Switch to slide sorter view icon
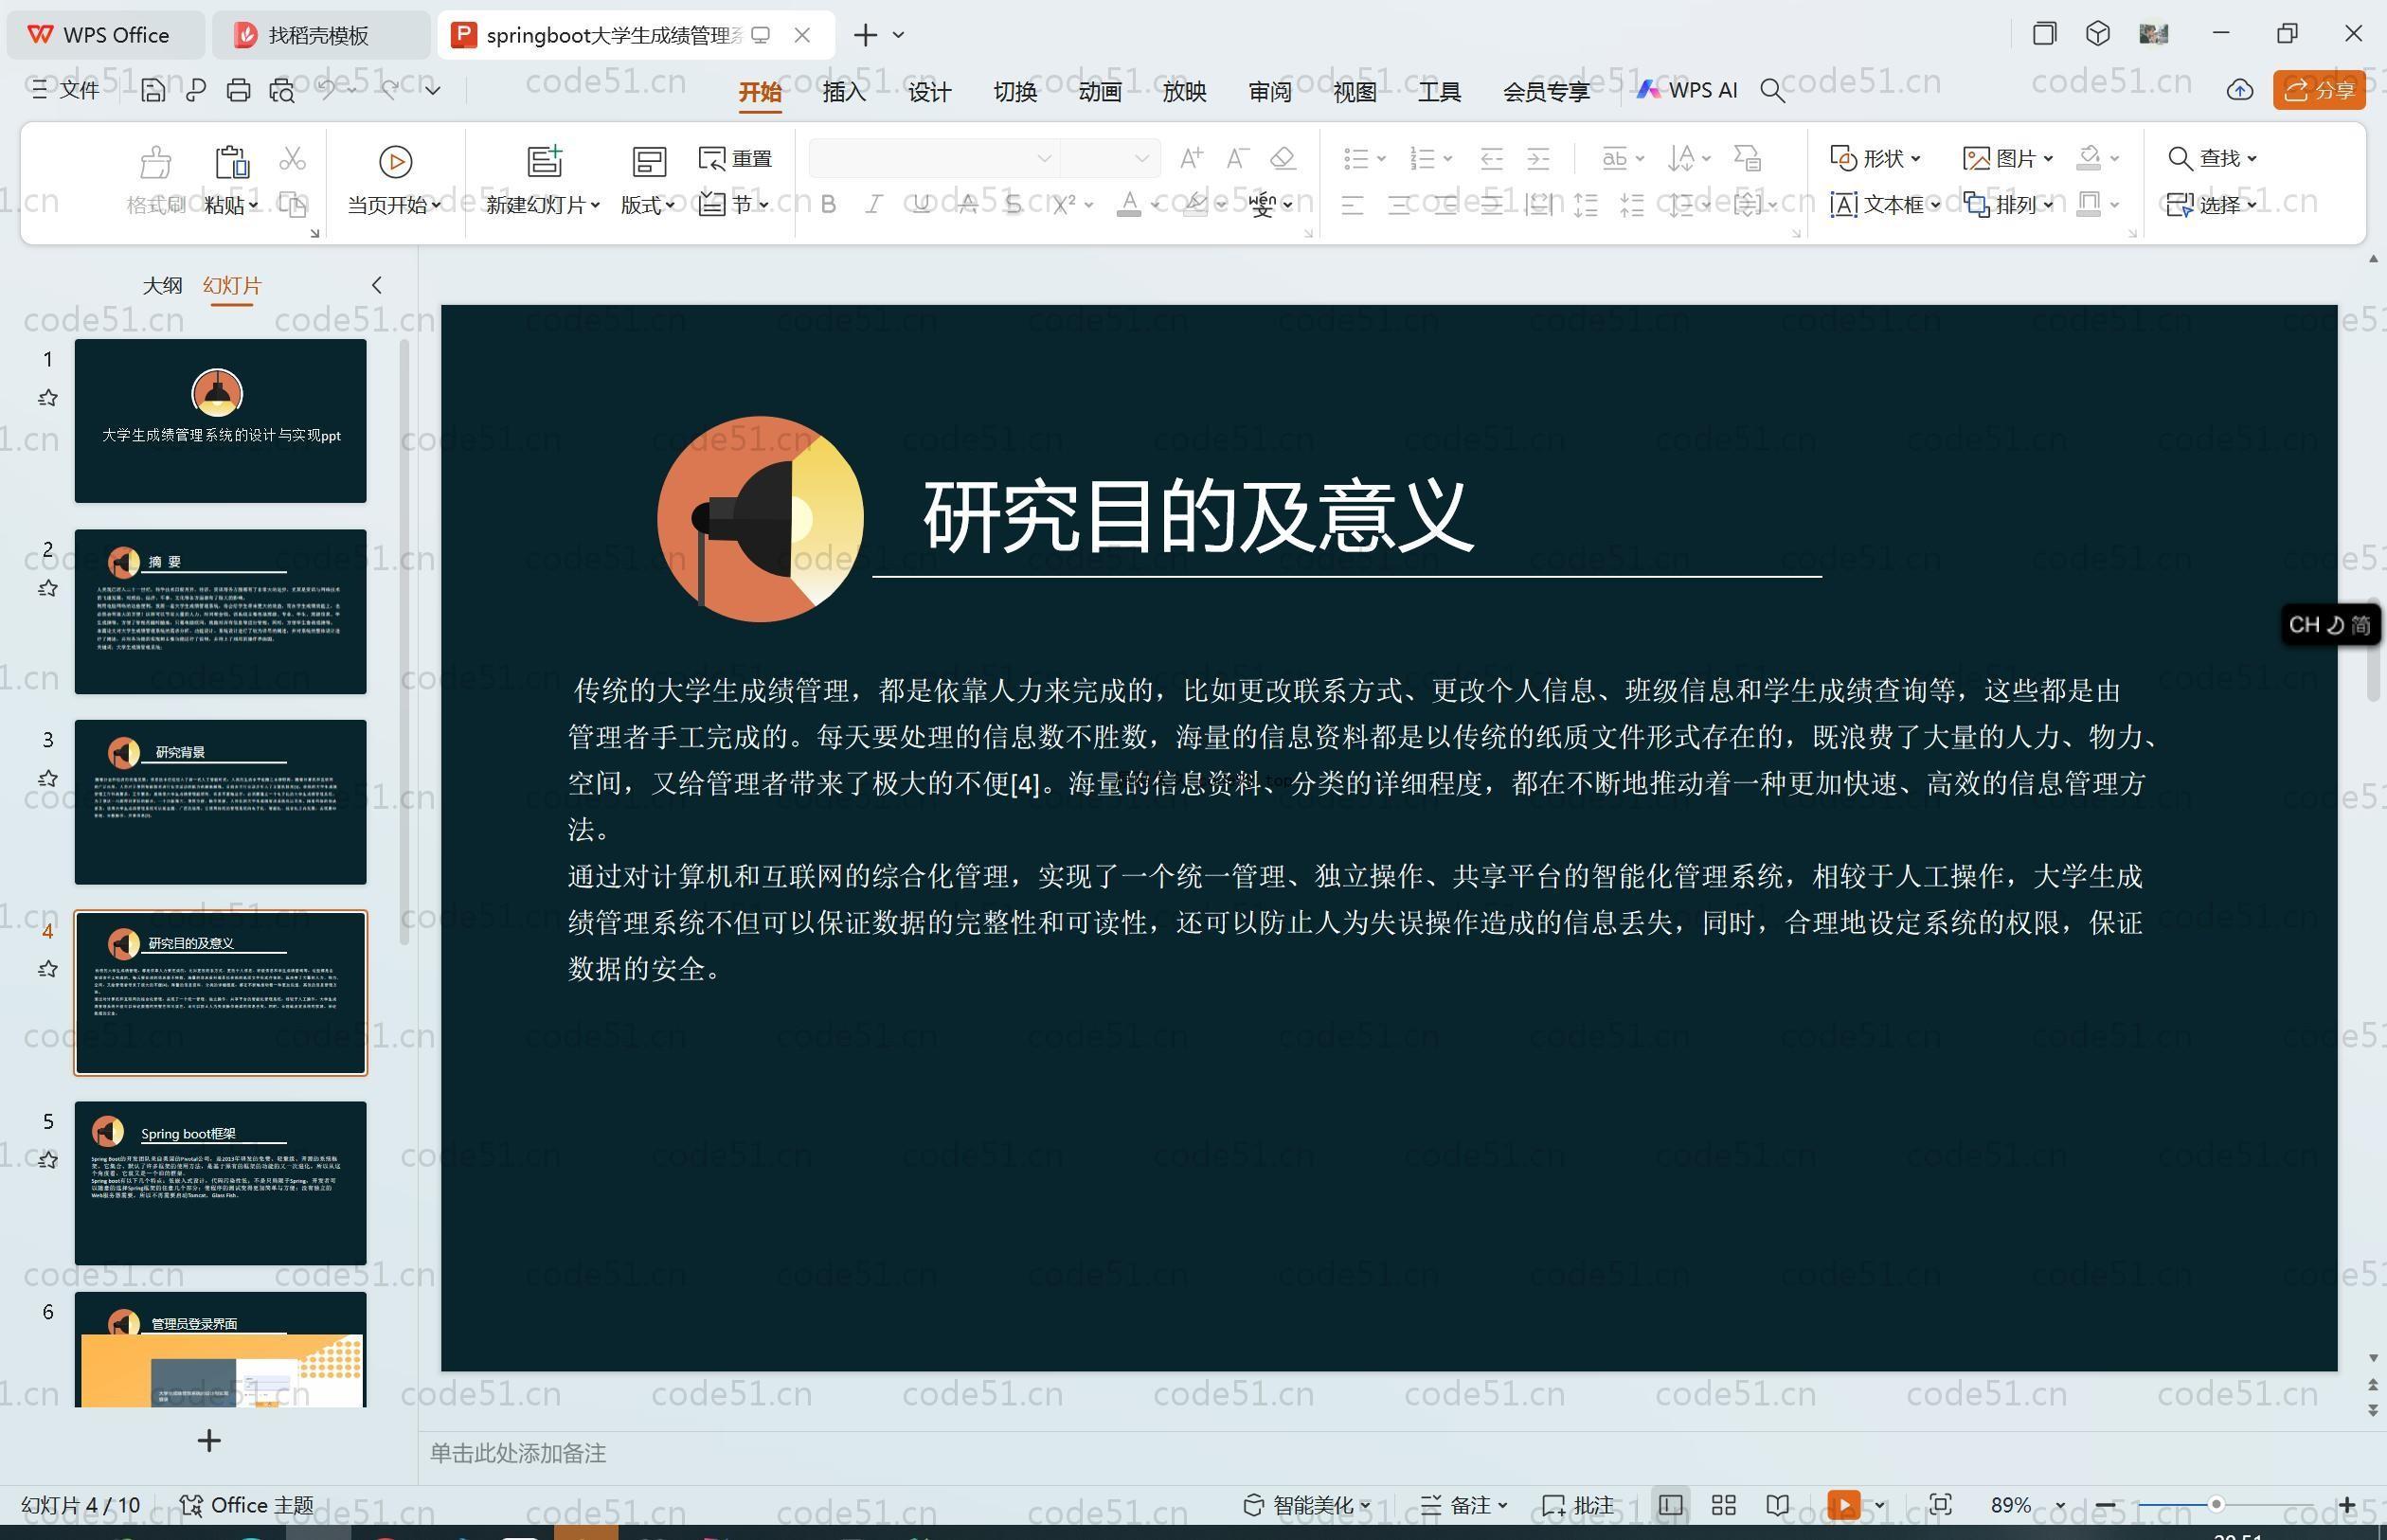The image size is (2387, 1540). point(1724,1505)
